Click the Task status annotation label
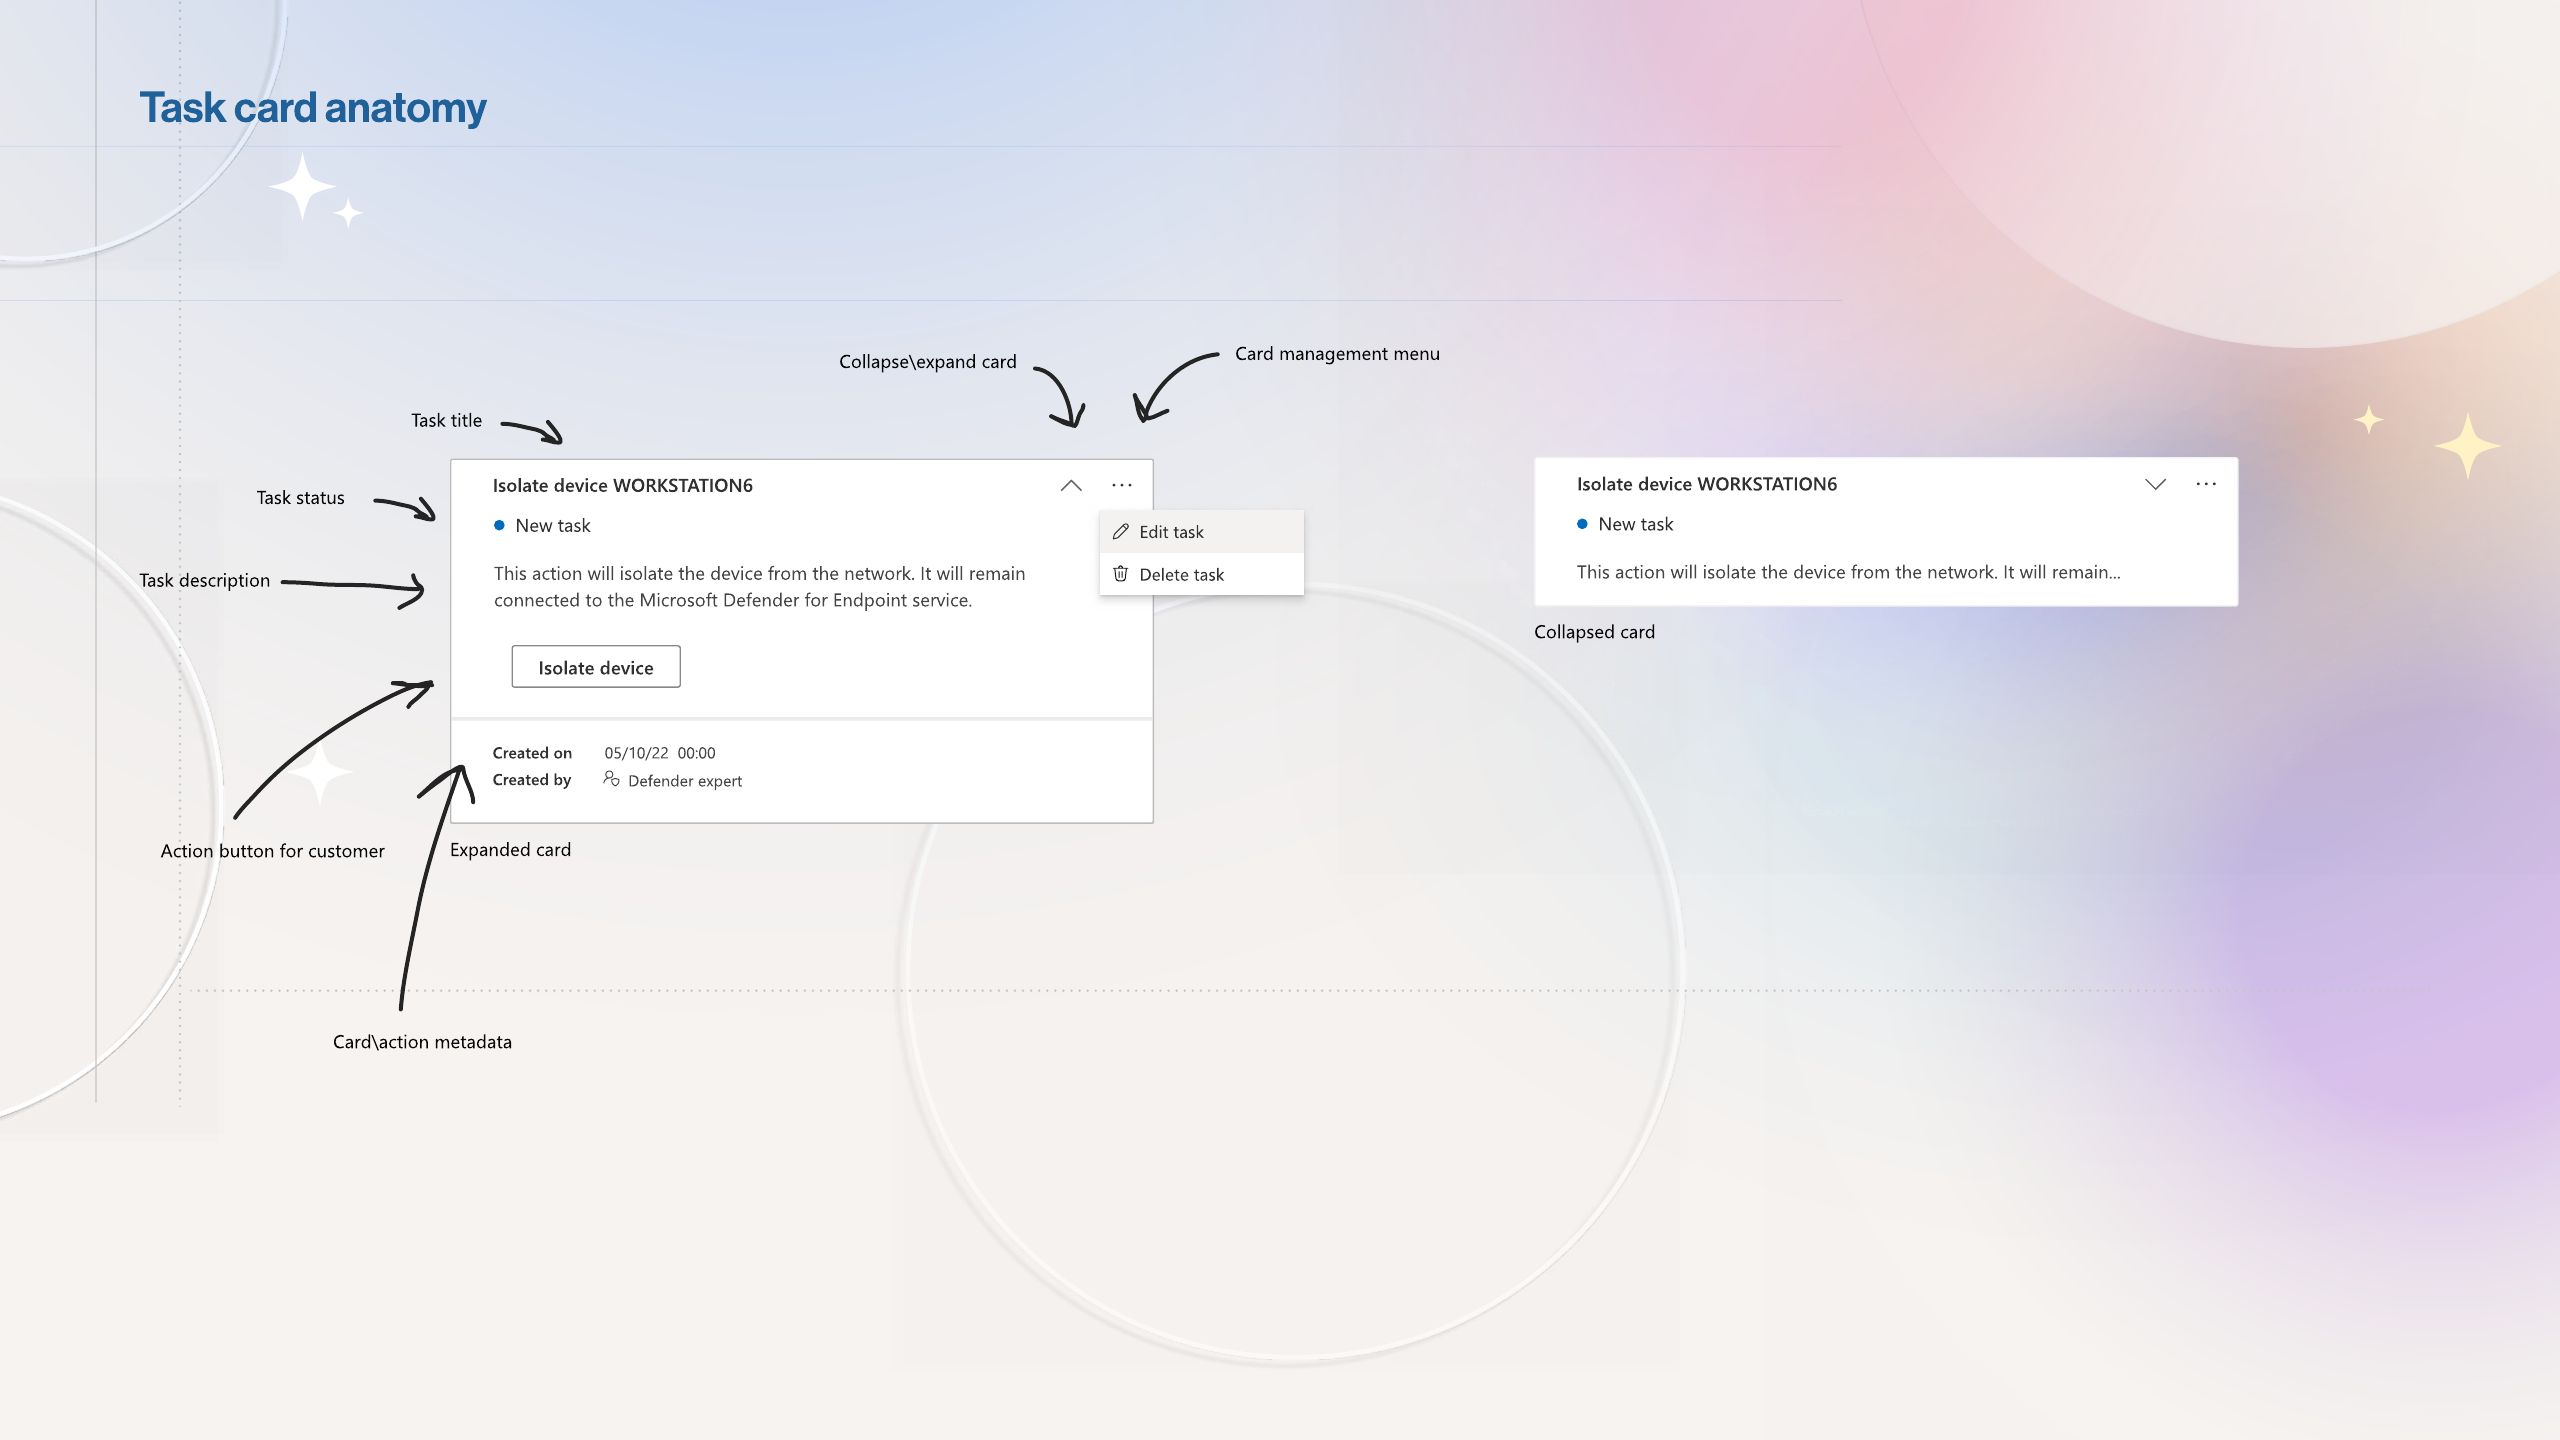 pyautogui.click(x=300, y=498)
